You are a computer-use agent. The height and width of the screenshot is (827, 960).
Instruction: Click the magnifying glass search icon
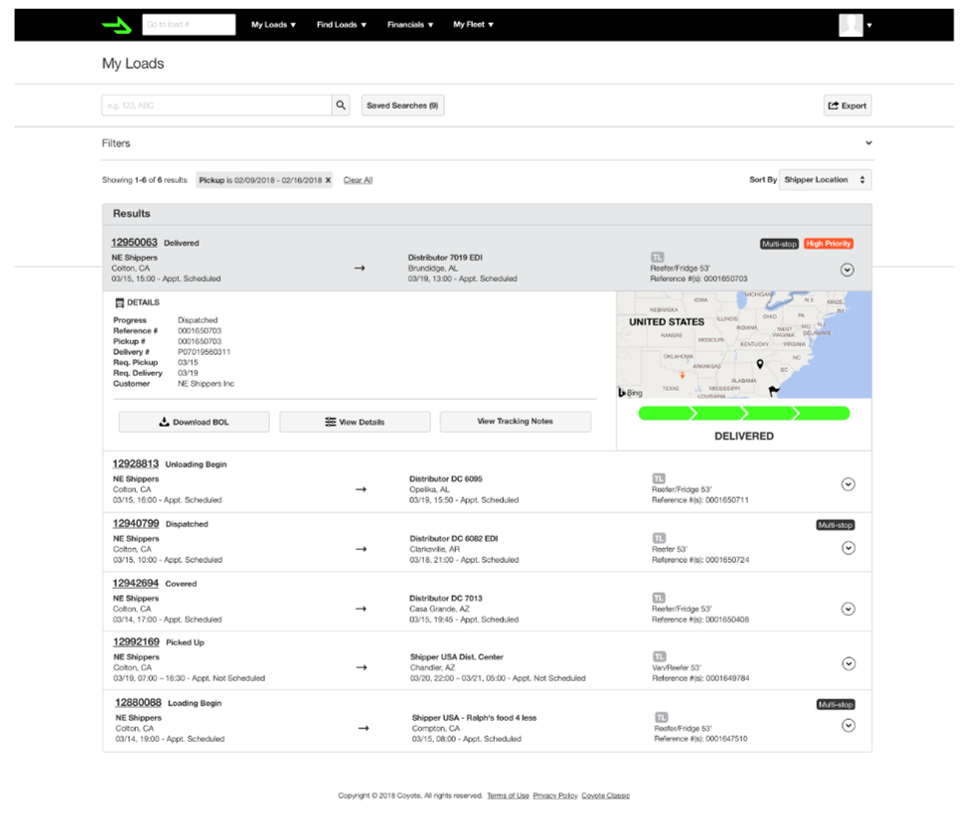pos(341,105)
